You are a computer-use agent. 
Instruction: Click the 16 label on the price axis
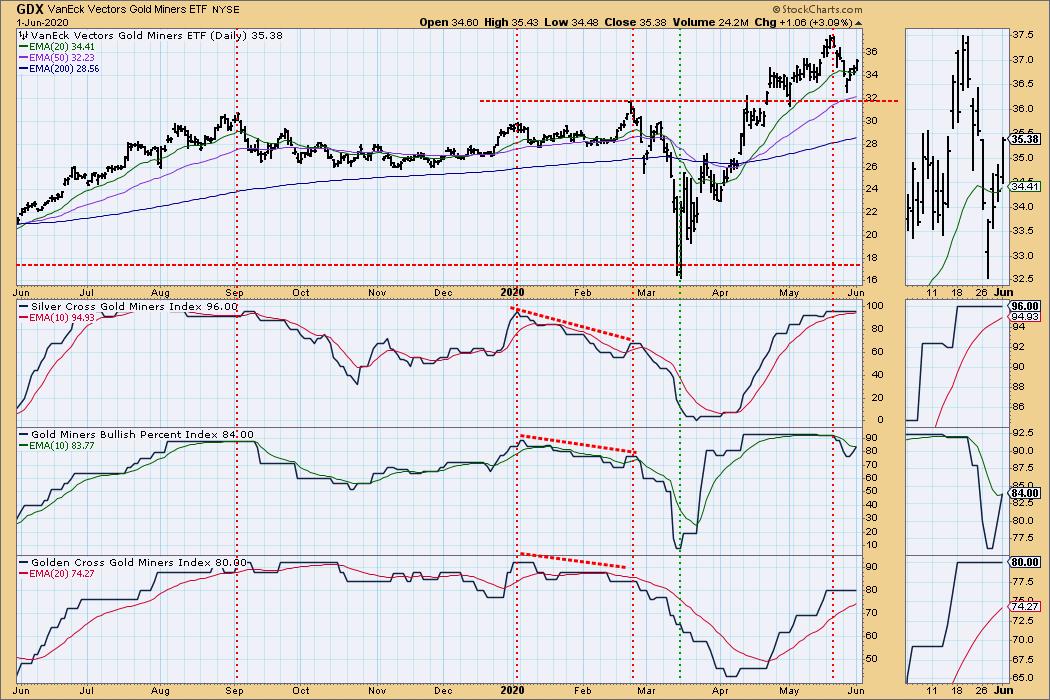tap(871, 280)
